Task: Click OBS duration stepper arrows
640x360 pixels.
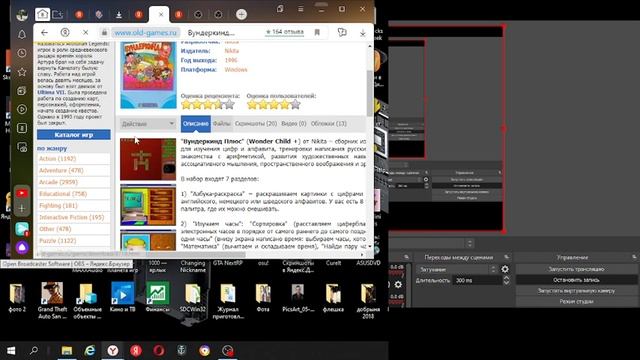Action: (506, 280)
